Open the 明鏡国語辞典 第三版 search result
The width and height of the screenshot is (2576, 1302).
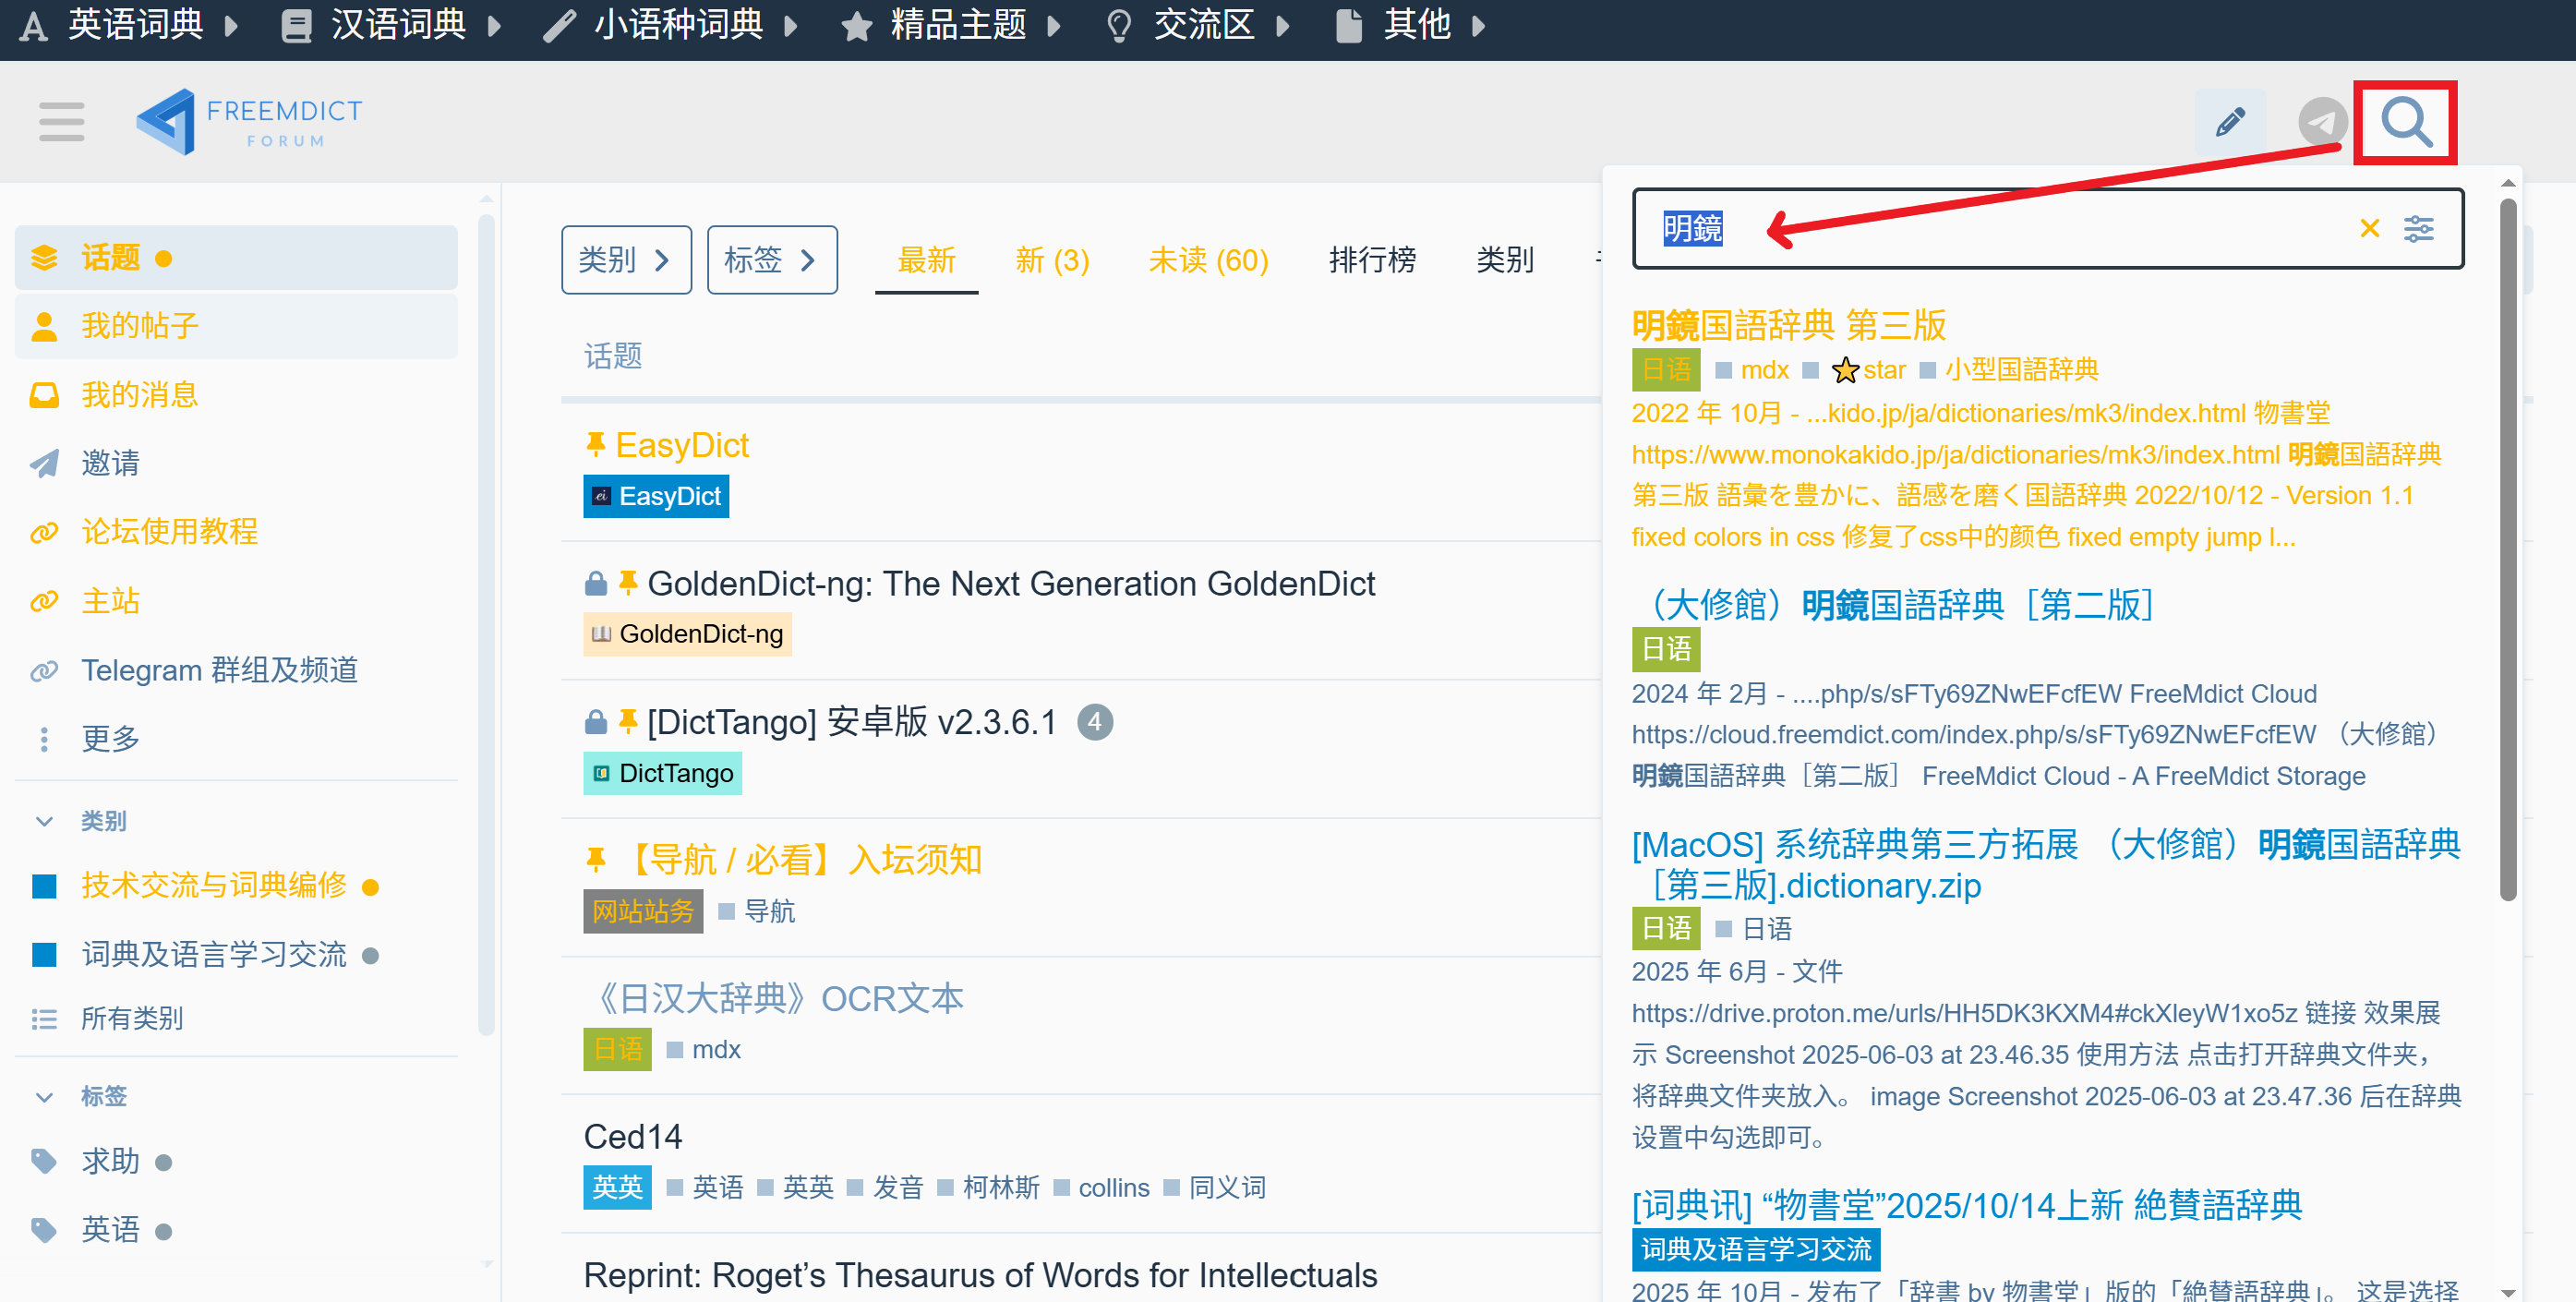tap(1788, 325)
